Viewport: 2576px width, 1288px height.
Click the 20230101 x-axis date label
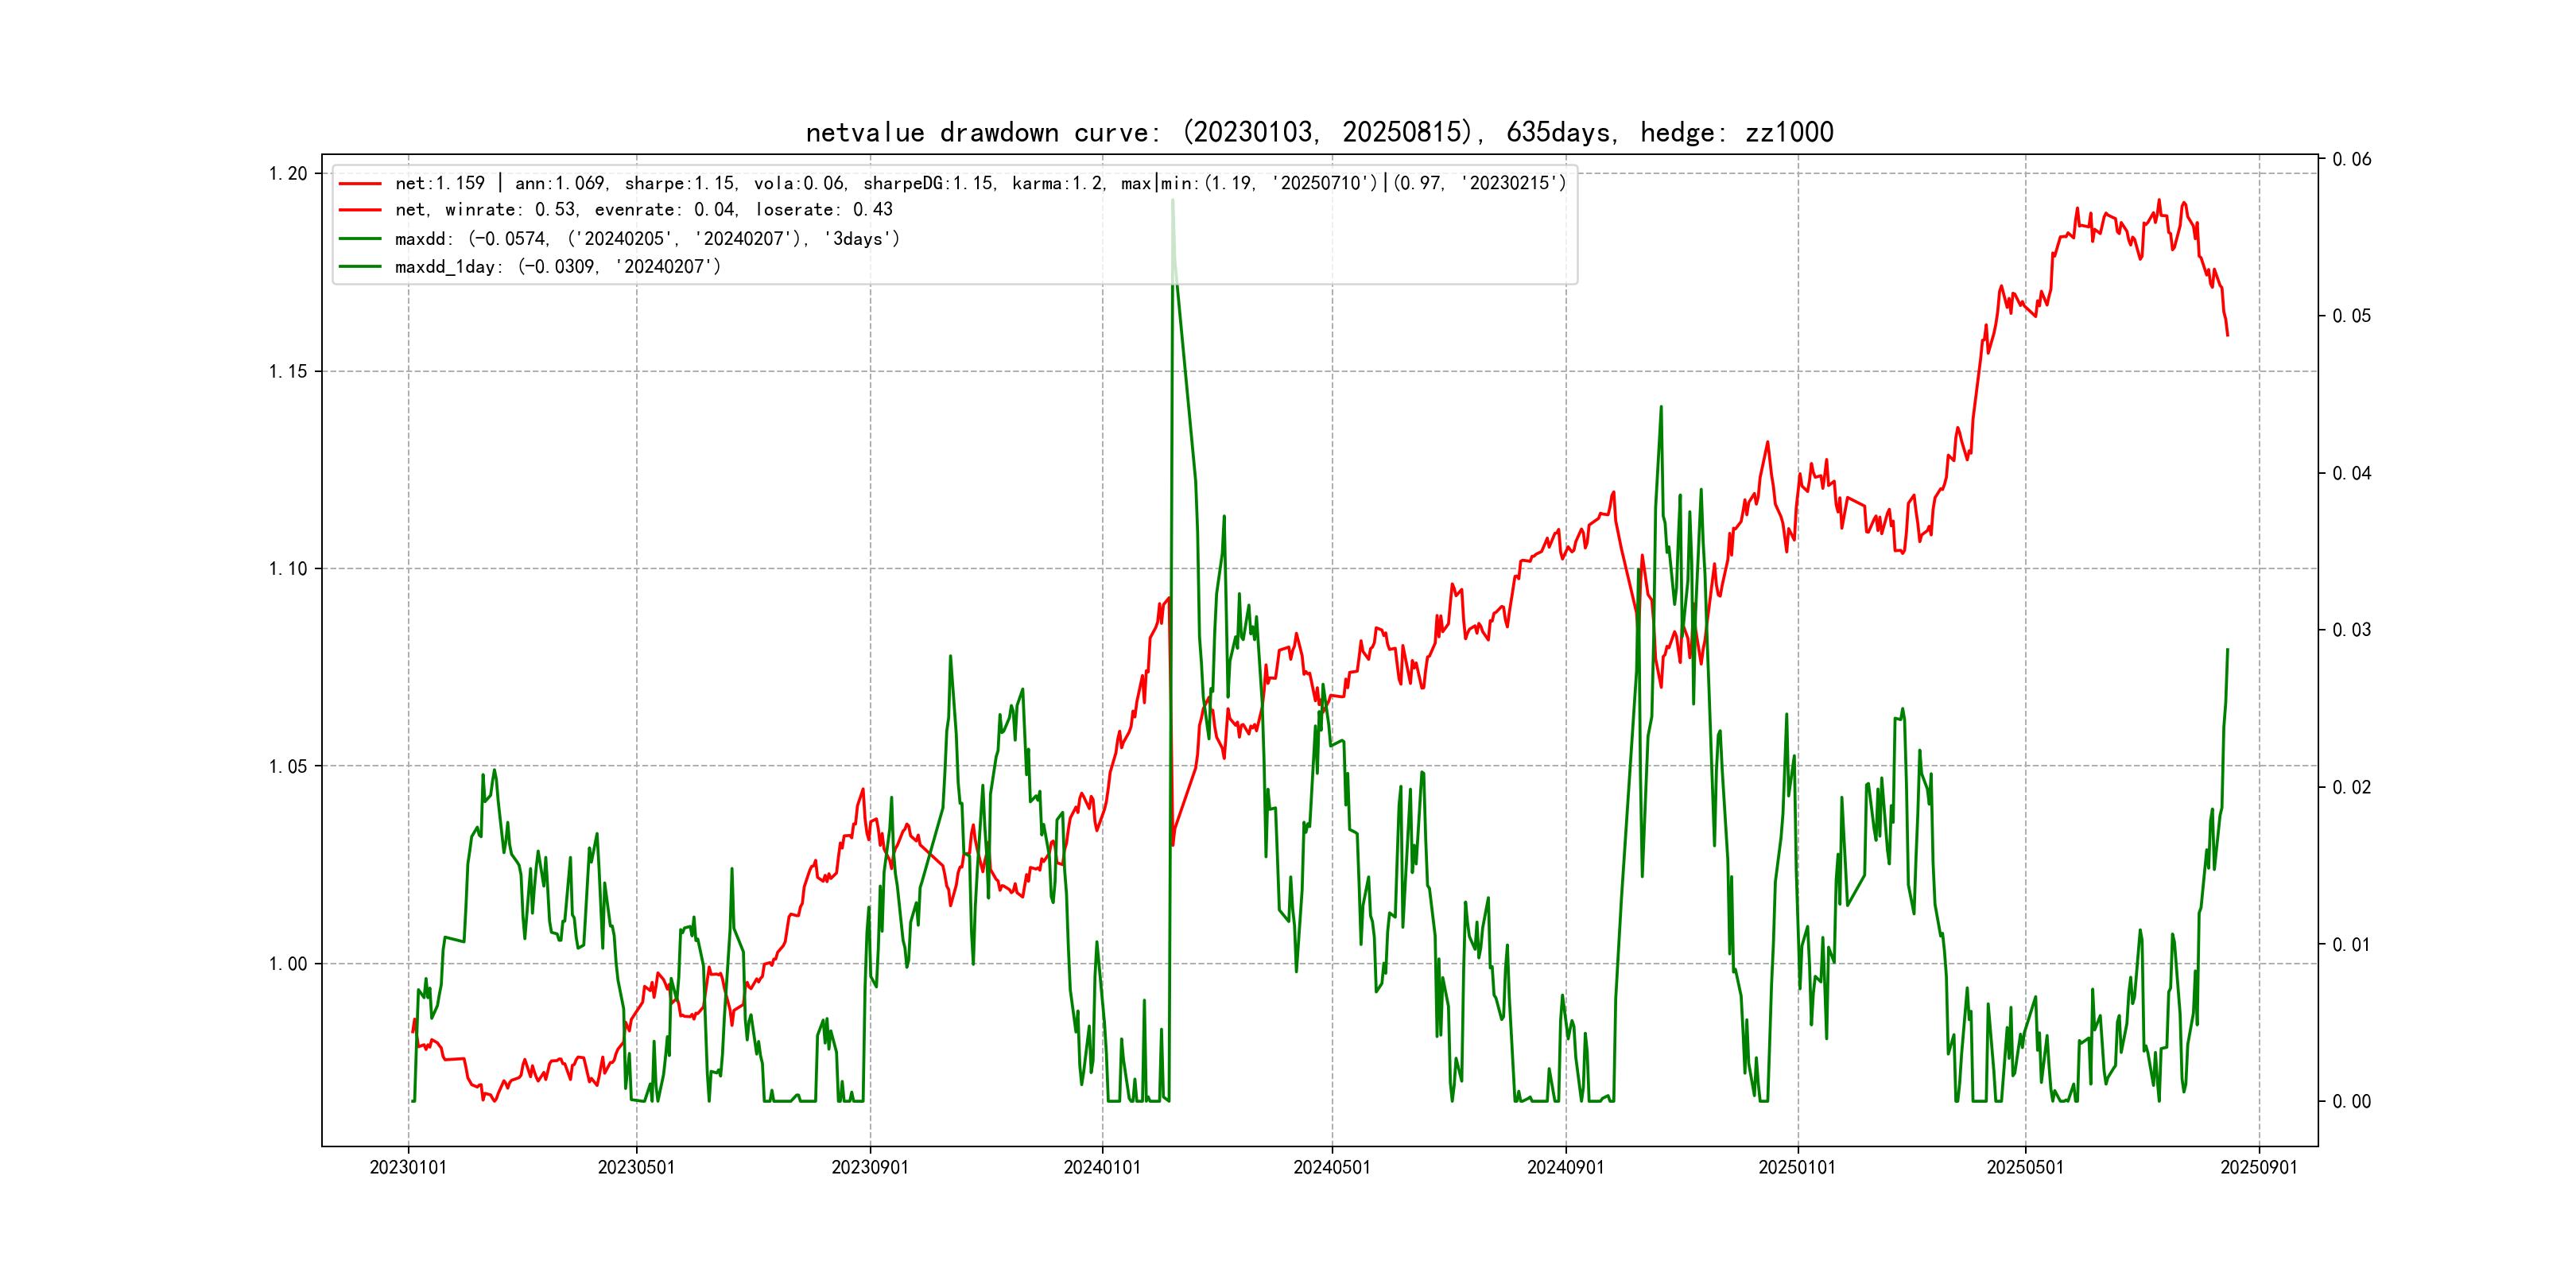coord(408,1167)
